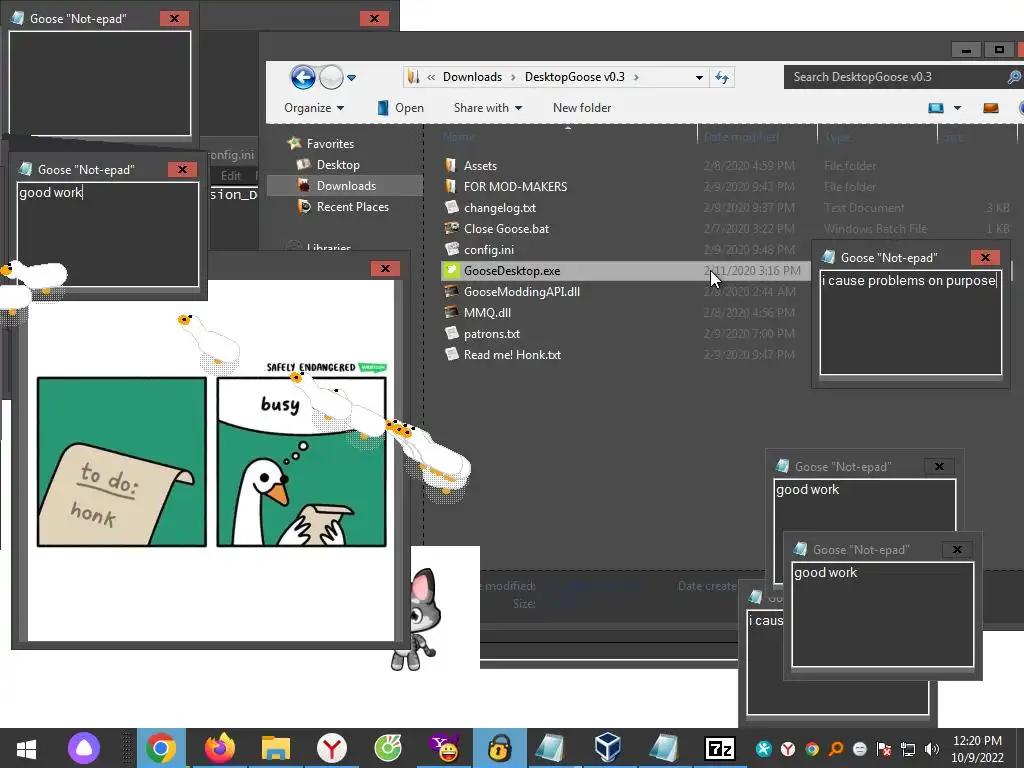Click Downloads in the address breadcrumb
The height and width of the screenshot is (768, 1024).
472,77
